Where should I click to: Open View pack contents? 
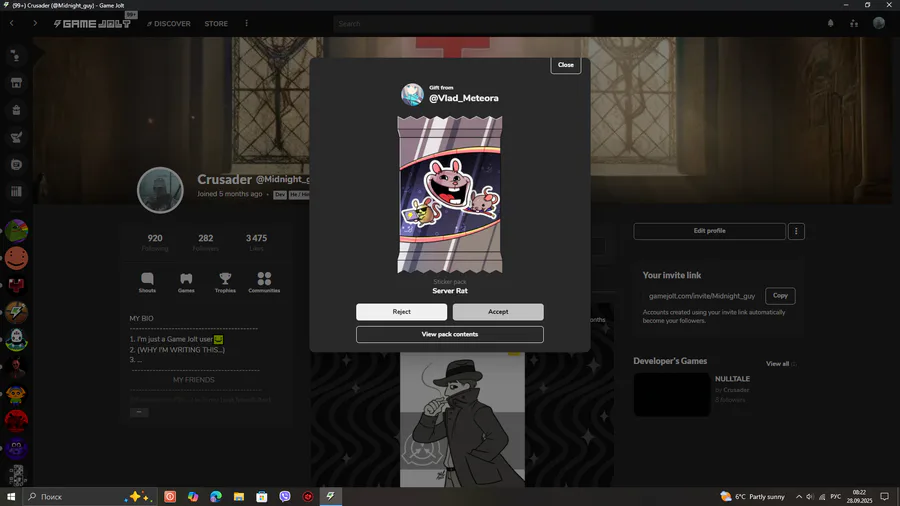click(449, 334)
